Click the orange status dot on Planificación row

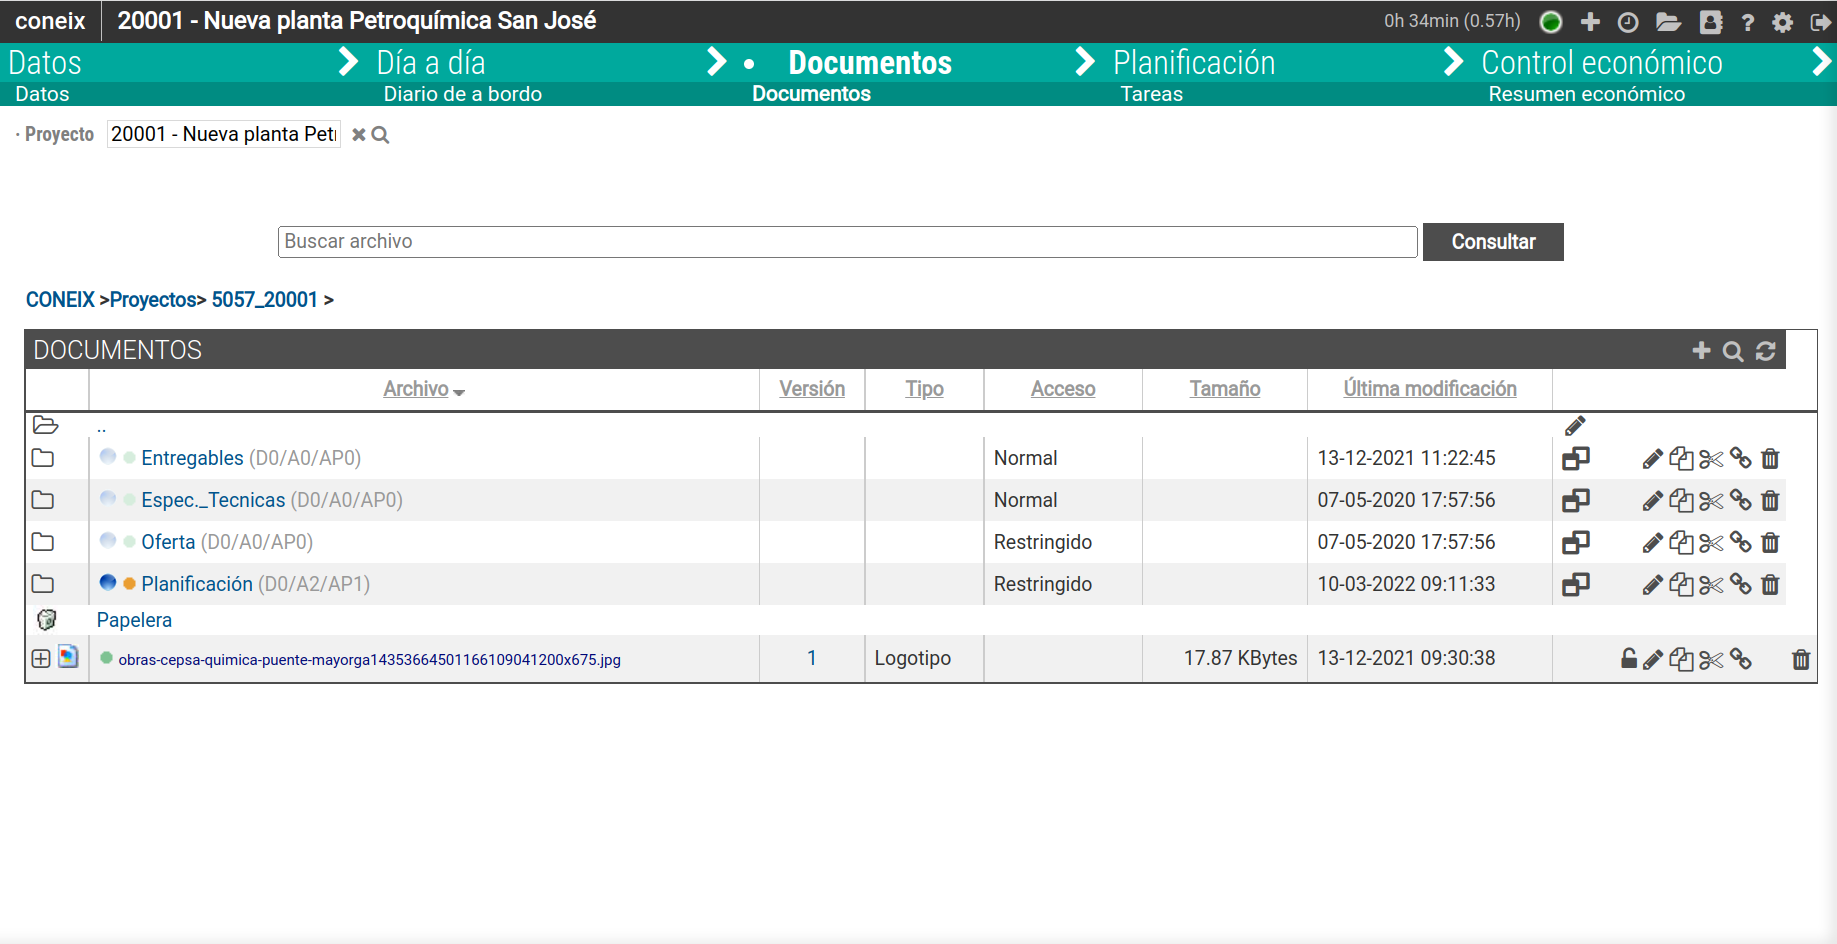pos(129,583)
